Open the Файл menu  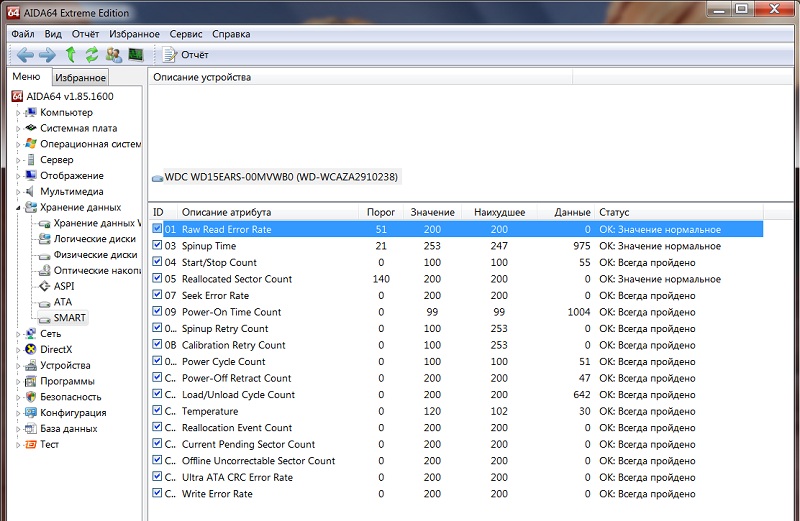(x=23, y=34)
